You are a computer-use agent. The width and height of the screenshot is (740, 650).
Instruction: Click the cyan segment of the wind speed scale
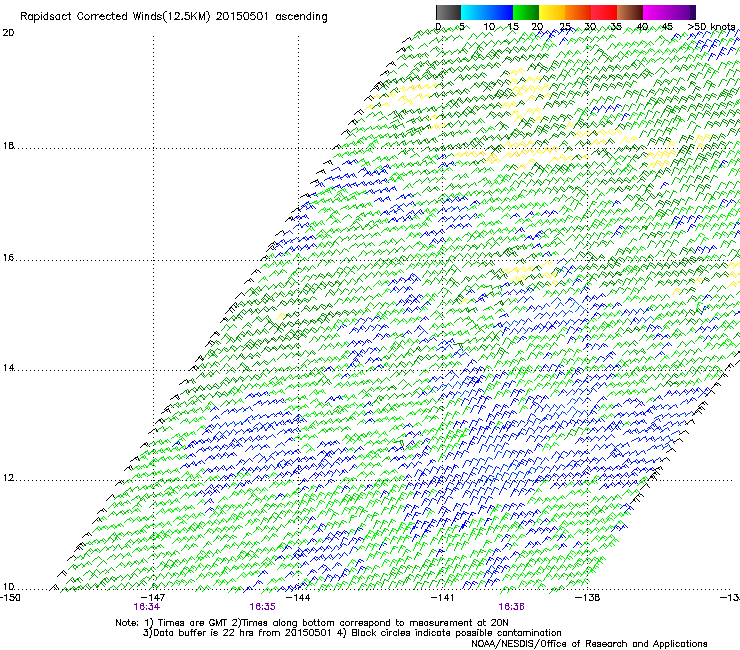coord(474,12)
